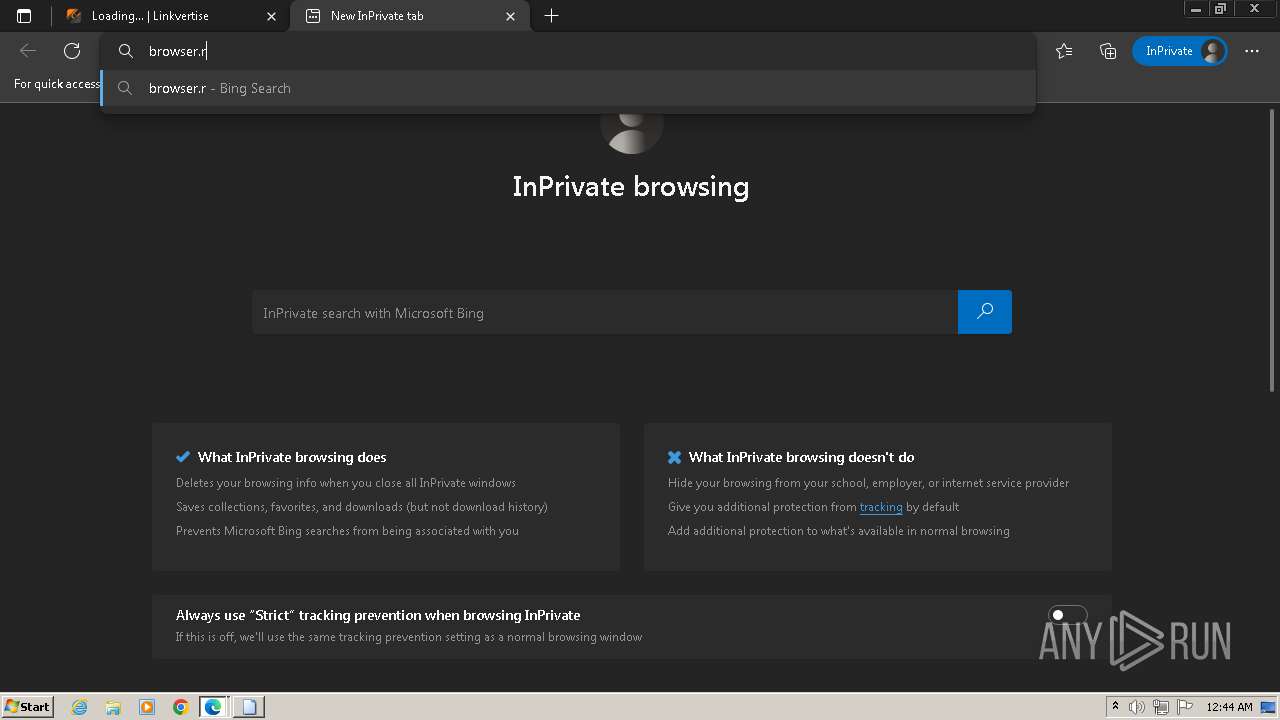Click the 12:44 AM clock

[x=1229, y=707]
